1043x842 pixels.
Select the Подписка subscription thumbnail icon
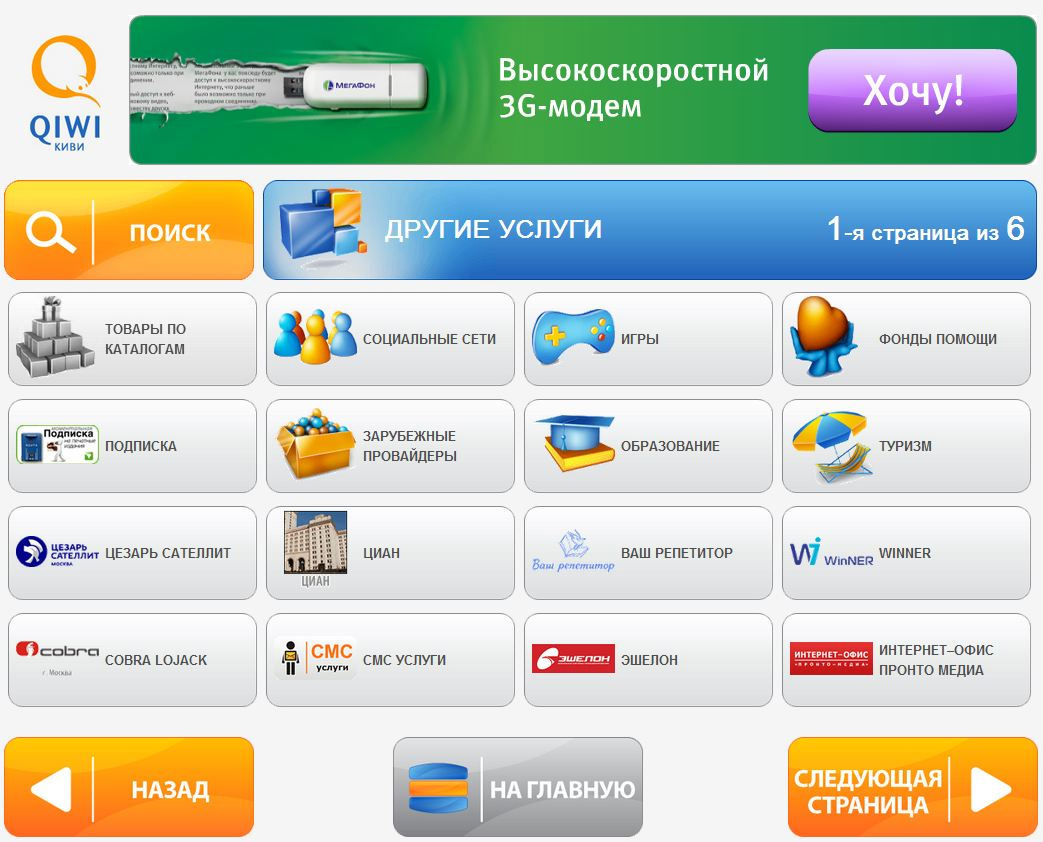57,444
